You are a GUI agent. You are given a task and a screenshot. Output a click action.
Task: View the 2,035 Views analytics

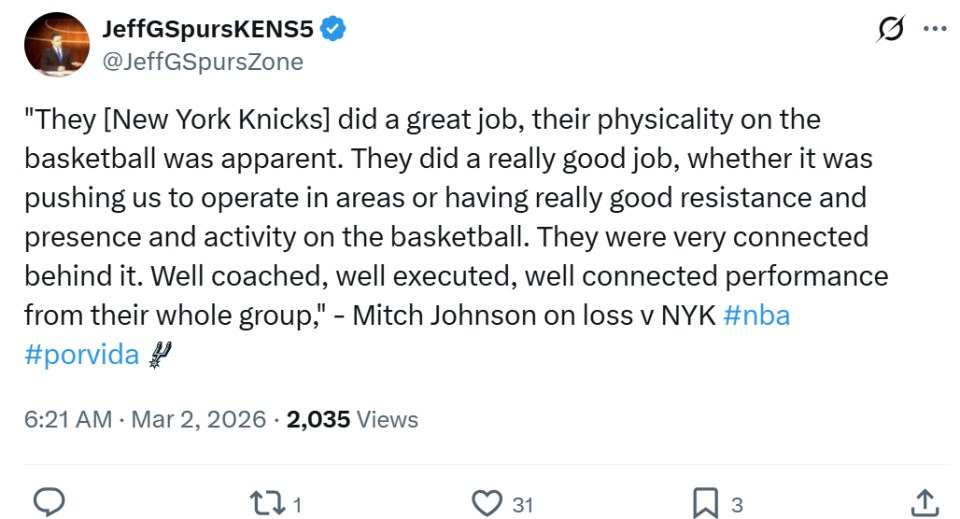pos(352,419)
